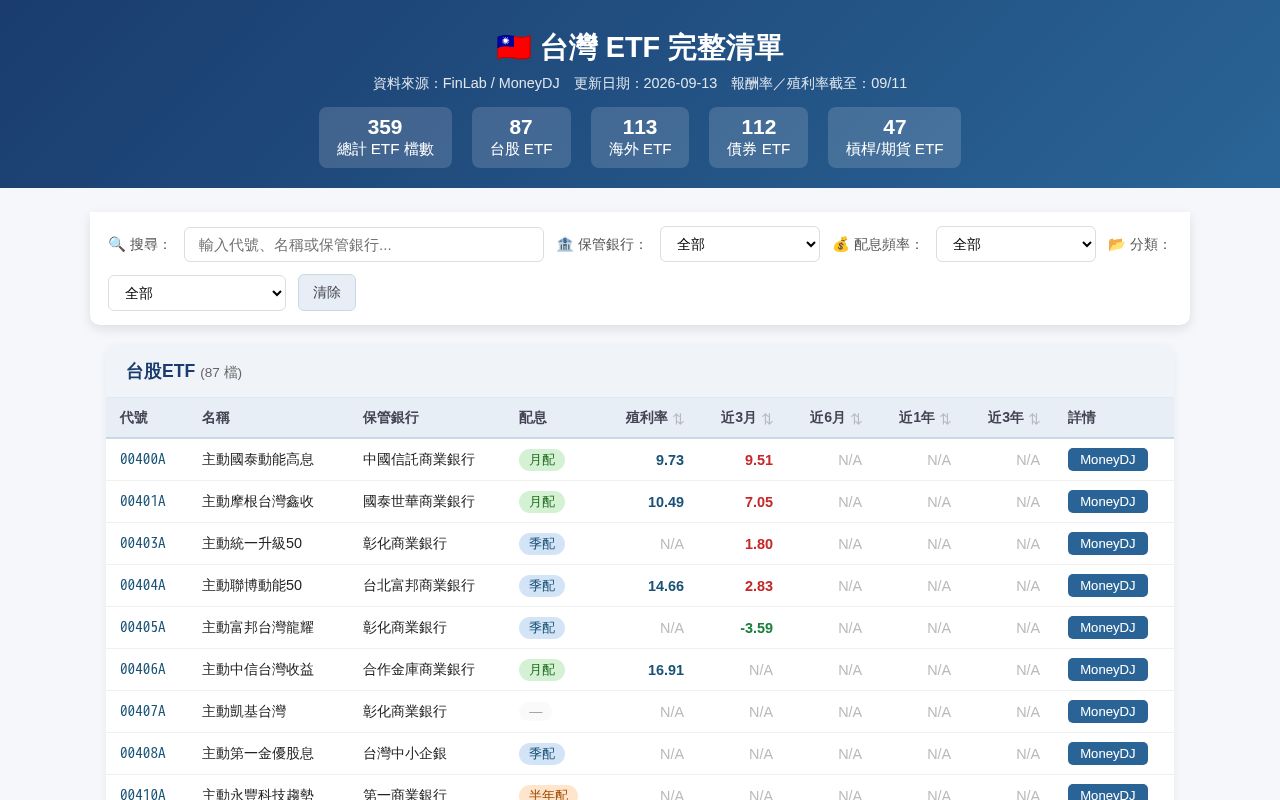The image size is (1280, 800).
Task: Click custodian 合作金庫商業銀行
Action: coord(419,669)
